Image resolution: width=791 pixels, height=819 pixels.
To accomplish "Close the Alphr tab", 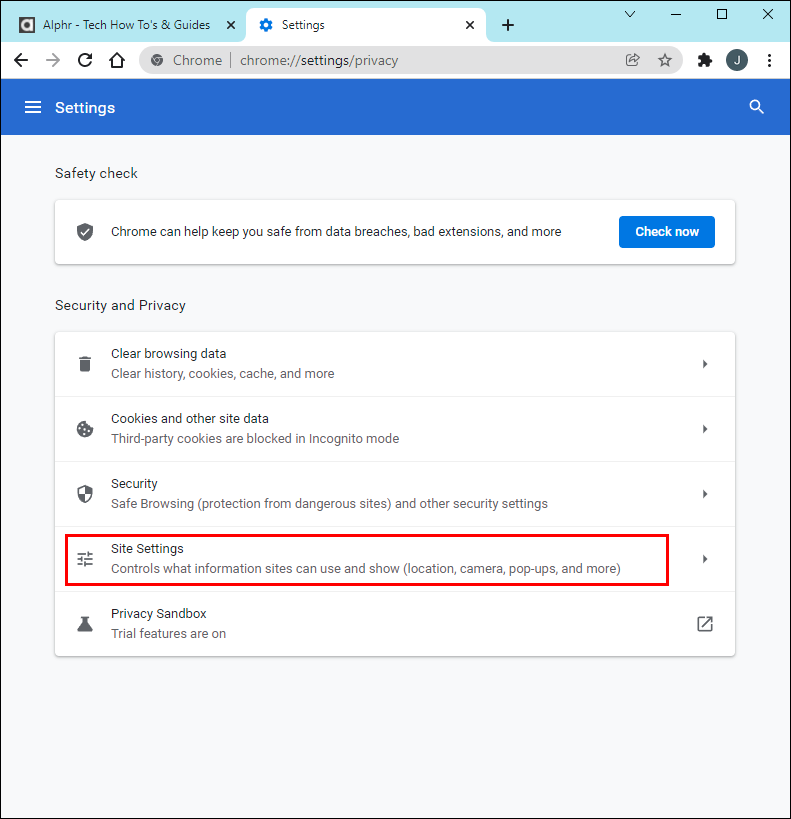I will [x=231, y=25].
